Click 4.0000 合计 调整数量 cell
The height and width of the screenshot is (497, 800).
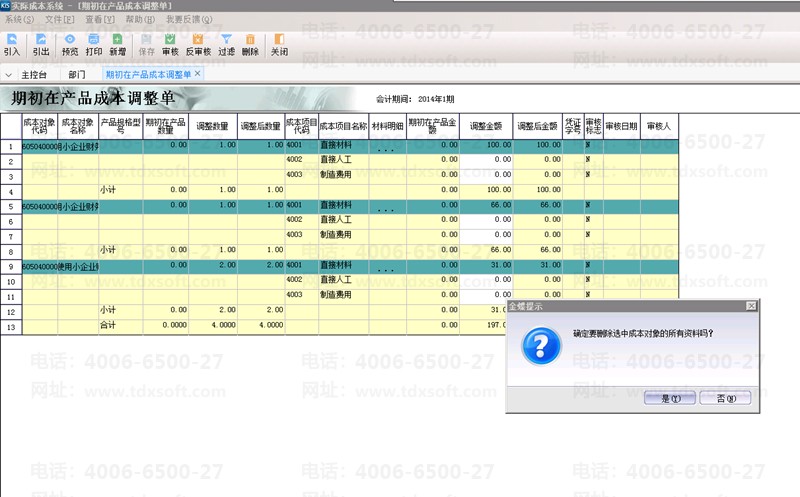tap(213, 326)
